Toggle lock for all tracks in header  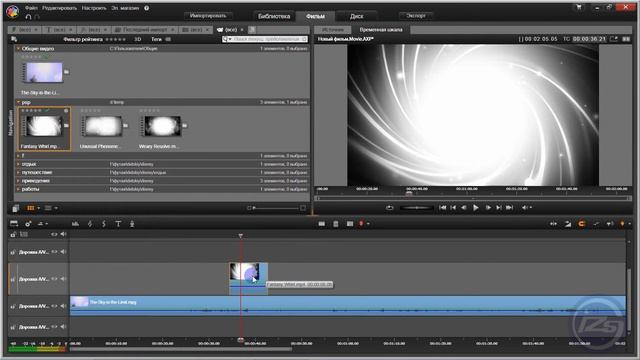pyautogui.click(x=13, y=234)
